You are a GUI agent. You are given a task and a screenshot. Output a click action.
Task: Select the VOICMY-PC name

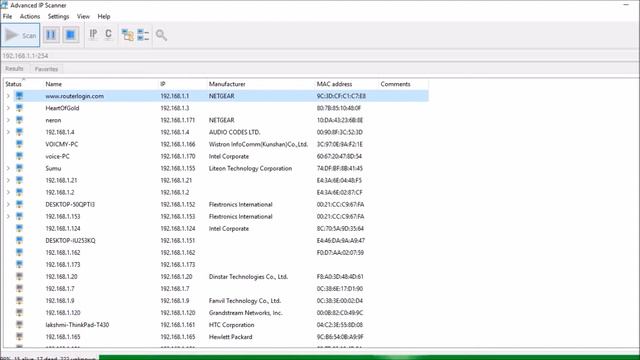(62, 144)
